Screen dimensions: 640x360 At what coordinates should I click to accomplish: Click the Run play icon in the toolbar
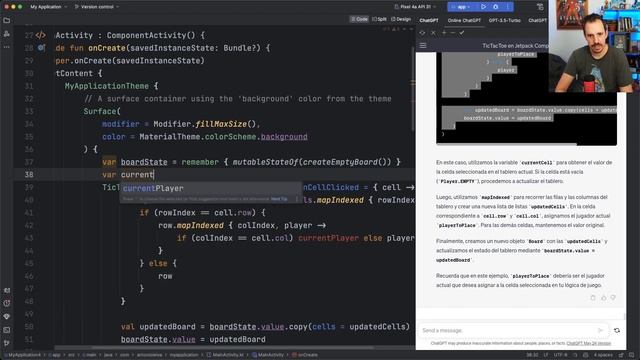point(483,7)
